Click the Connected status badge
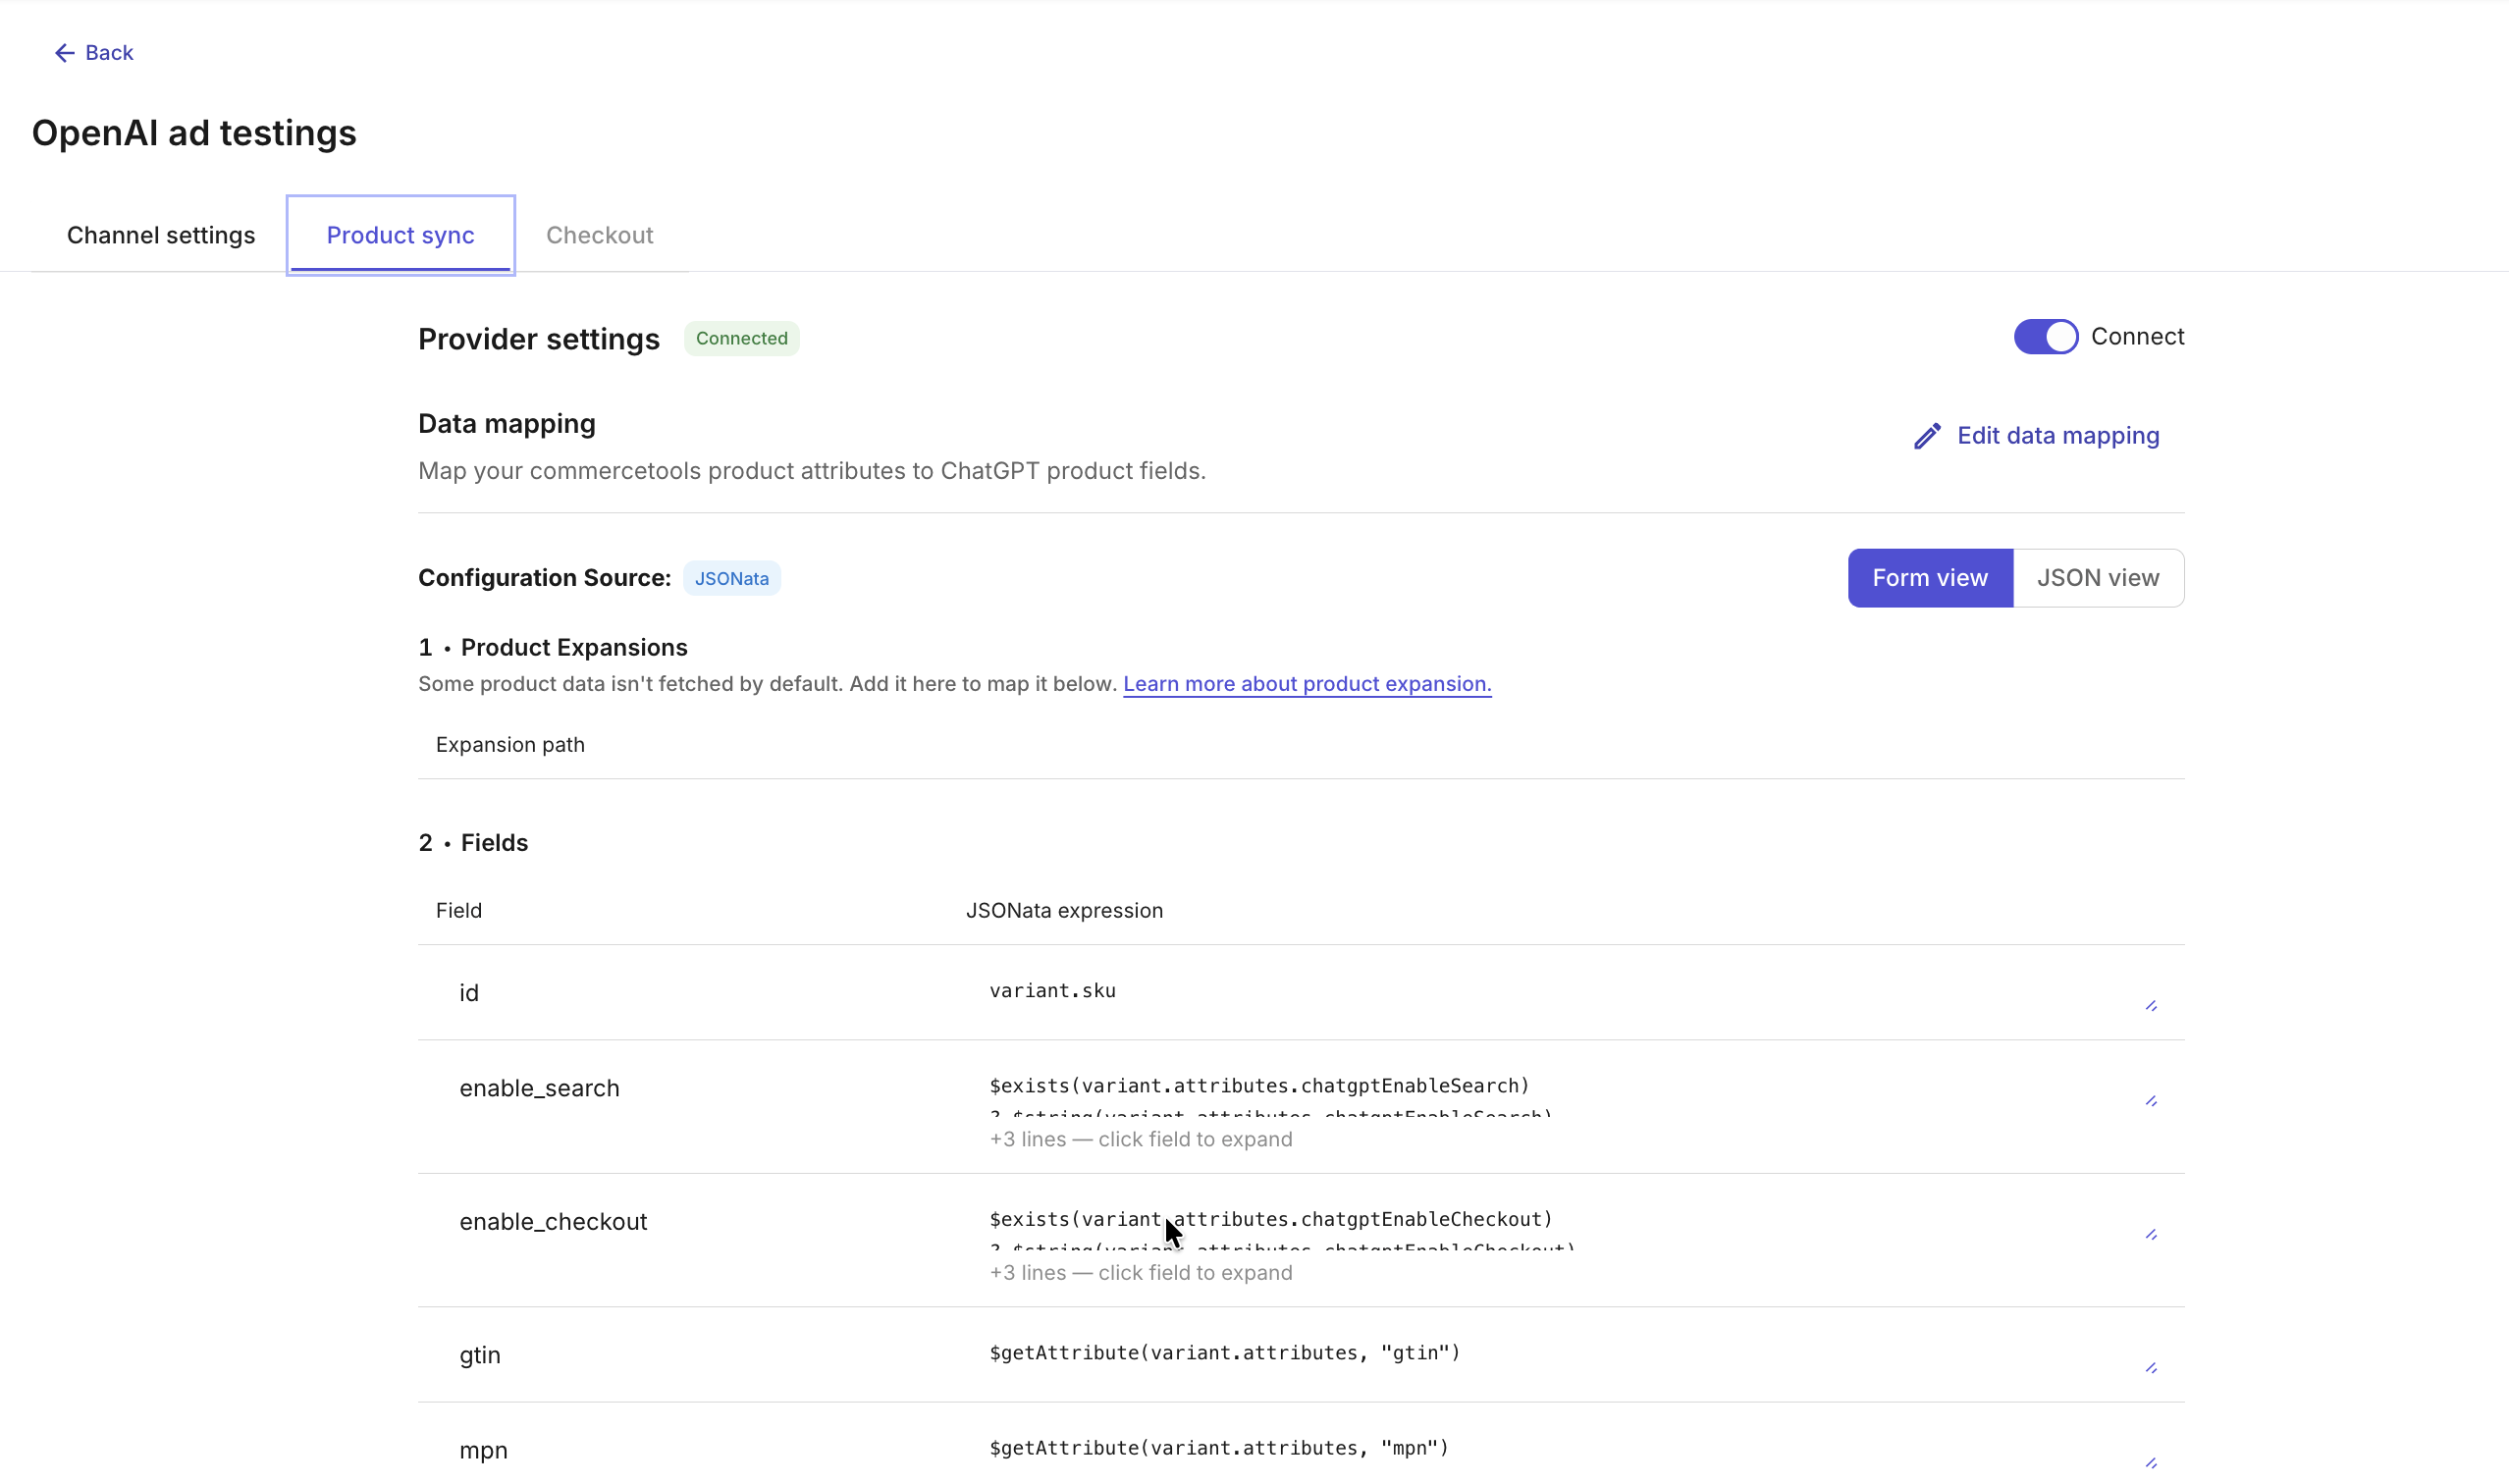This screenshot has height=1484, width=2509. [x=741, y=339]
